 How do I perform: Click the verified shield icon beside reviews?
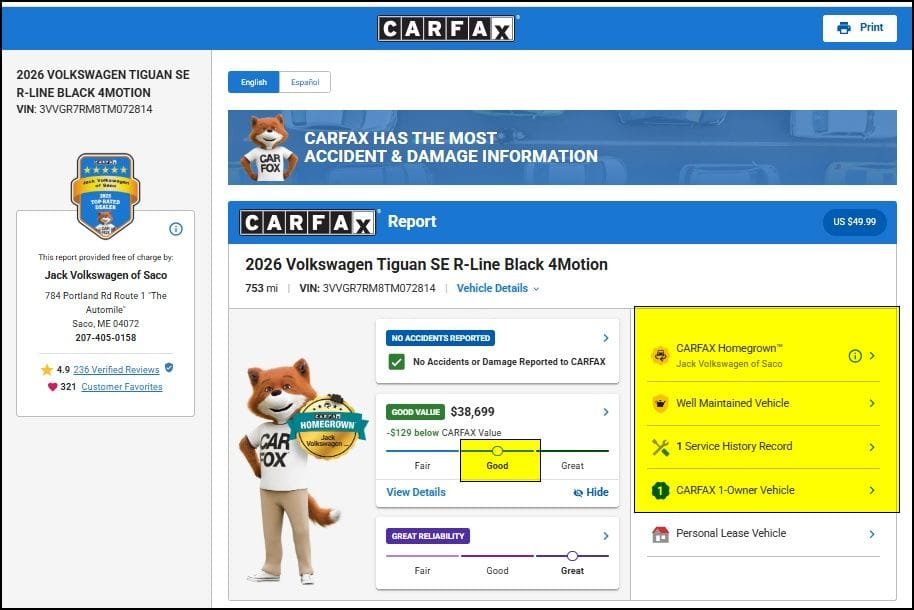coord(169,367)
